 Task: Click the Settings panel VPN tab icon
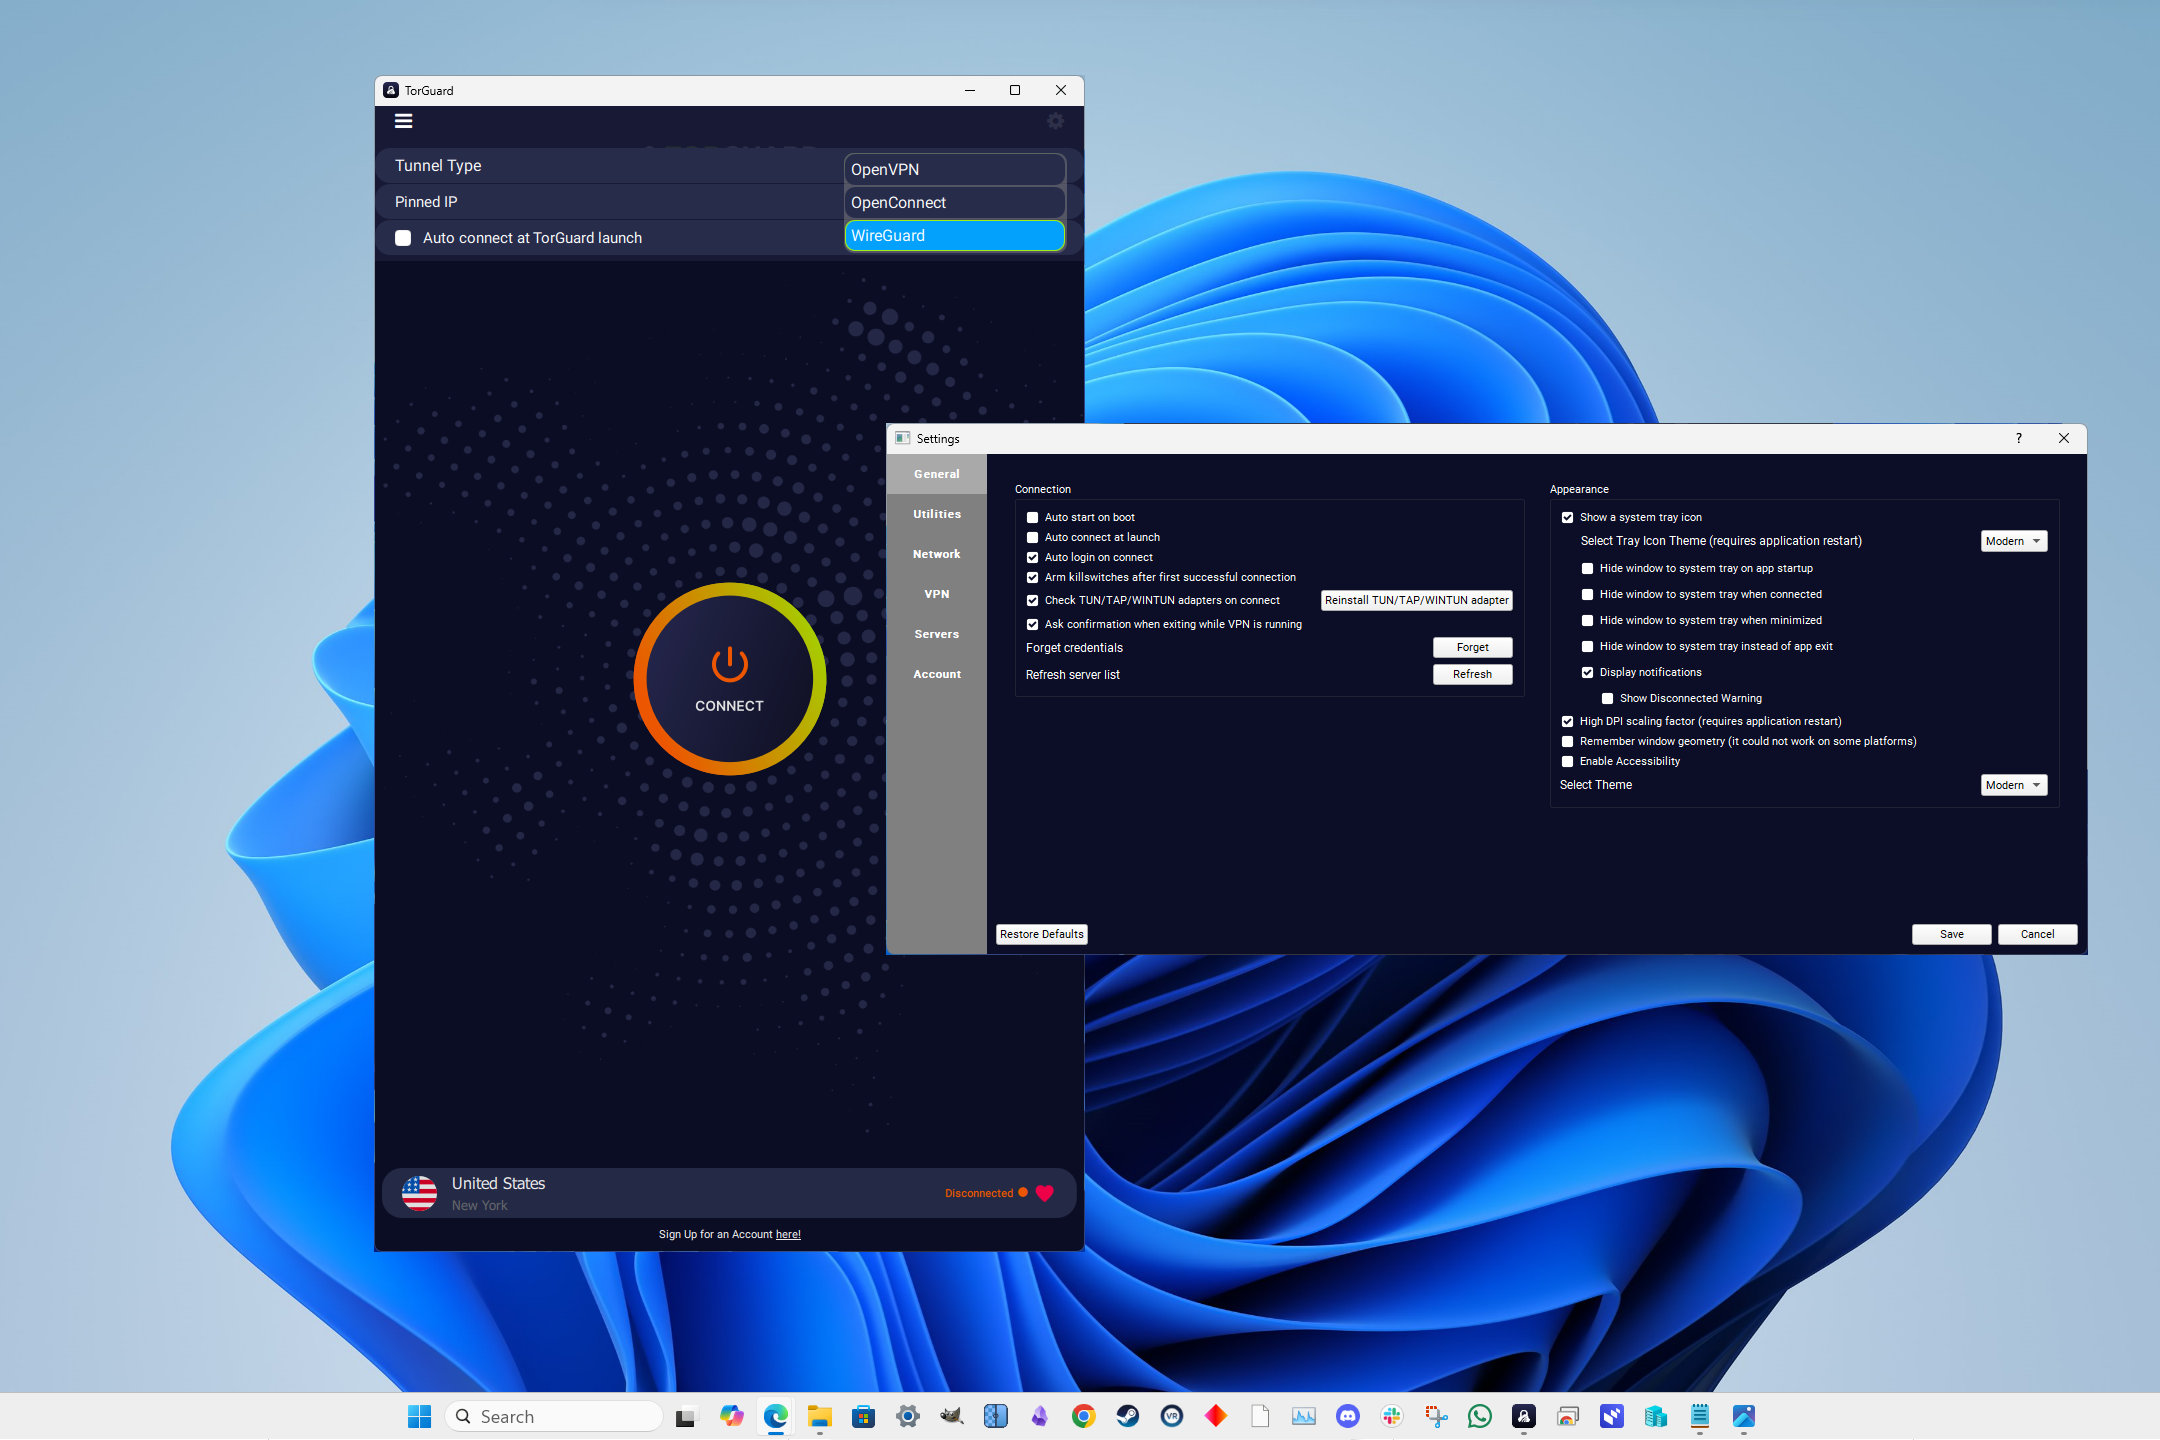(935, 593)
